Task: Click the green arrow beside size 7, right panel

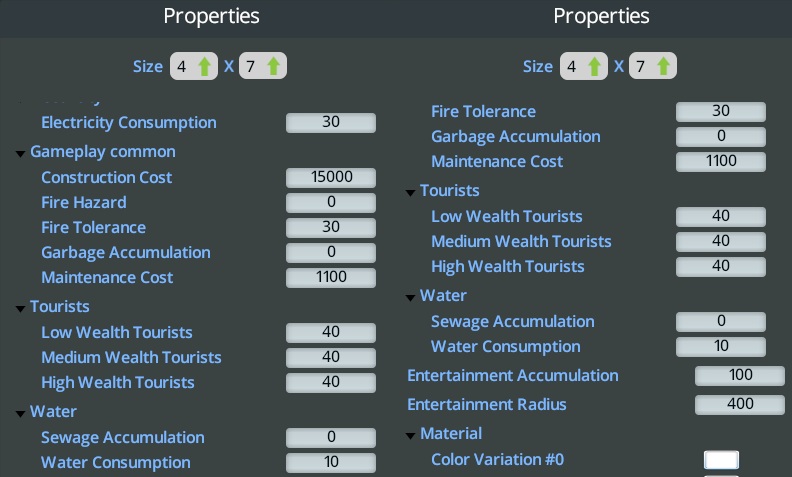Action: click(664, 67)
